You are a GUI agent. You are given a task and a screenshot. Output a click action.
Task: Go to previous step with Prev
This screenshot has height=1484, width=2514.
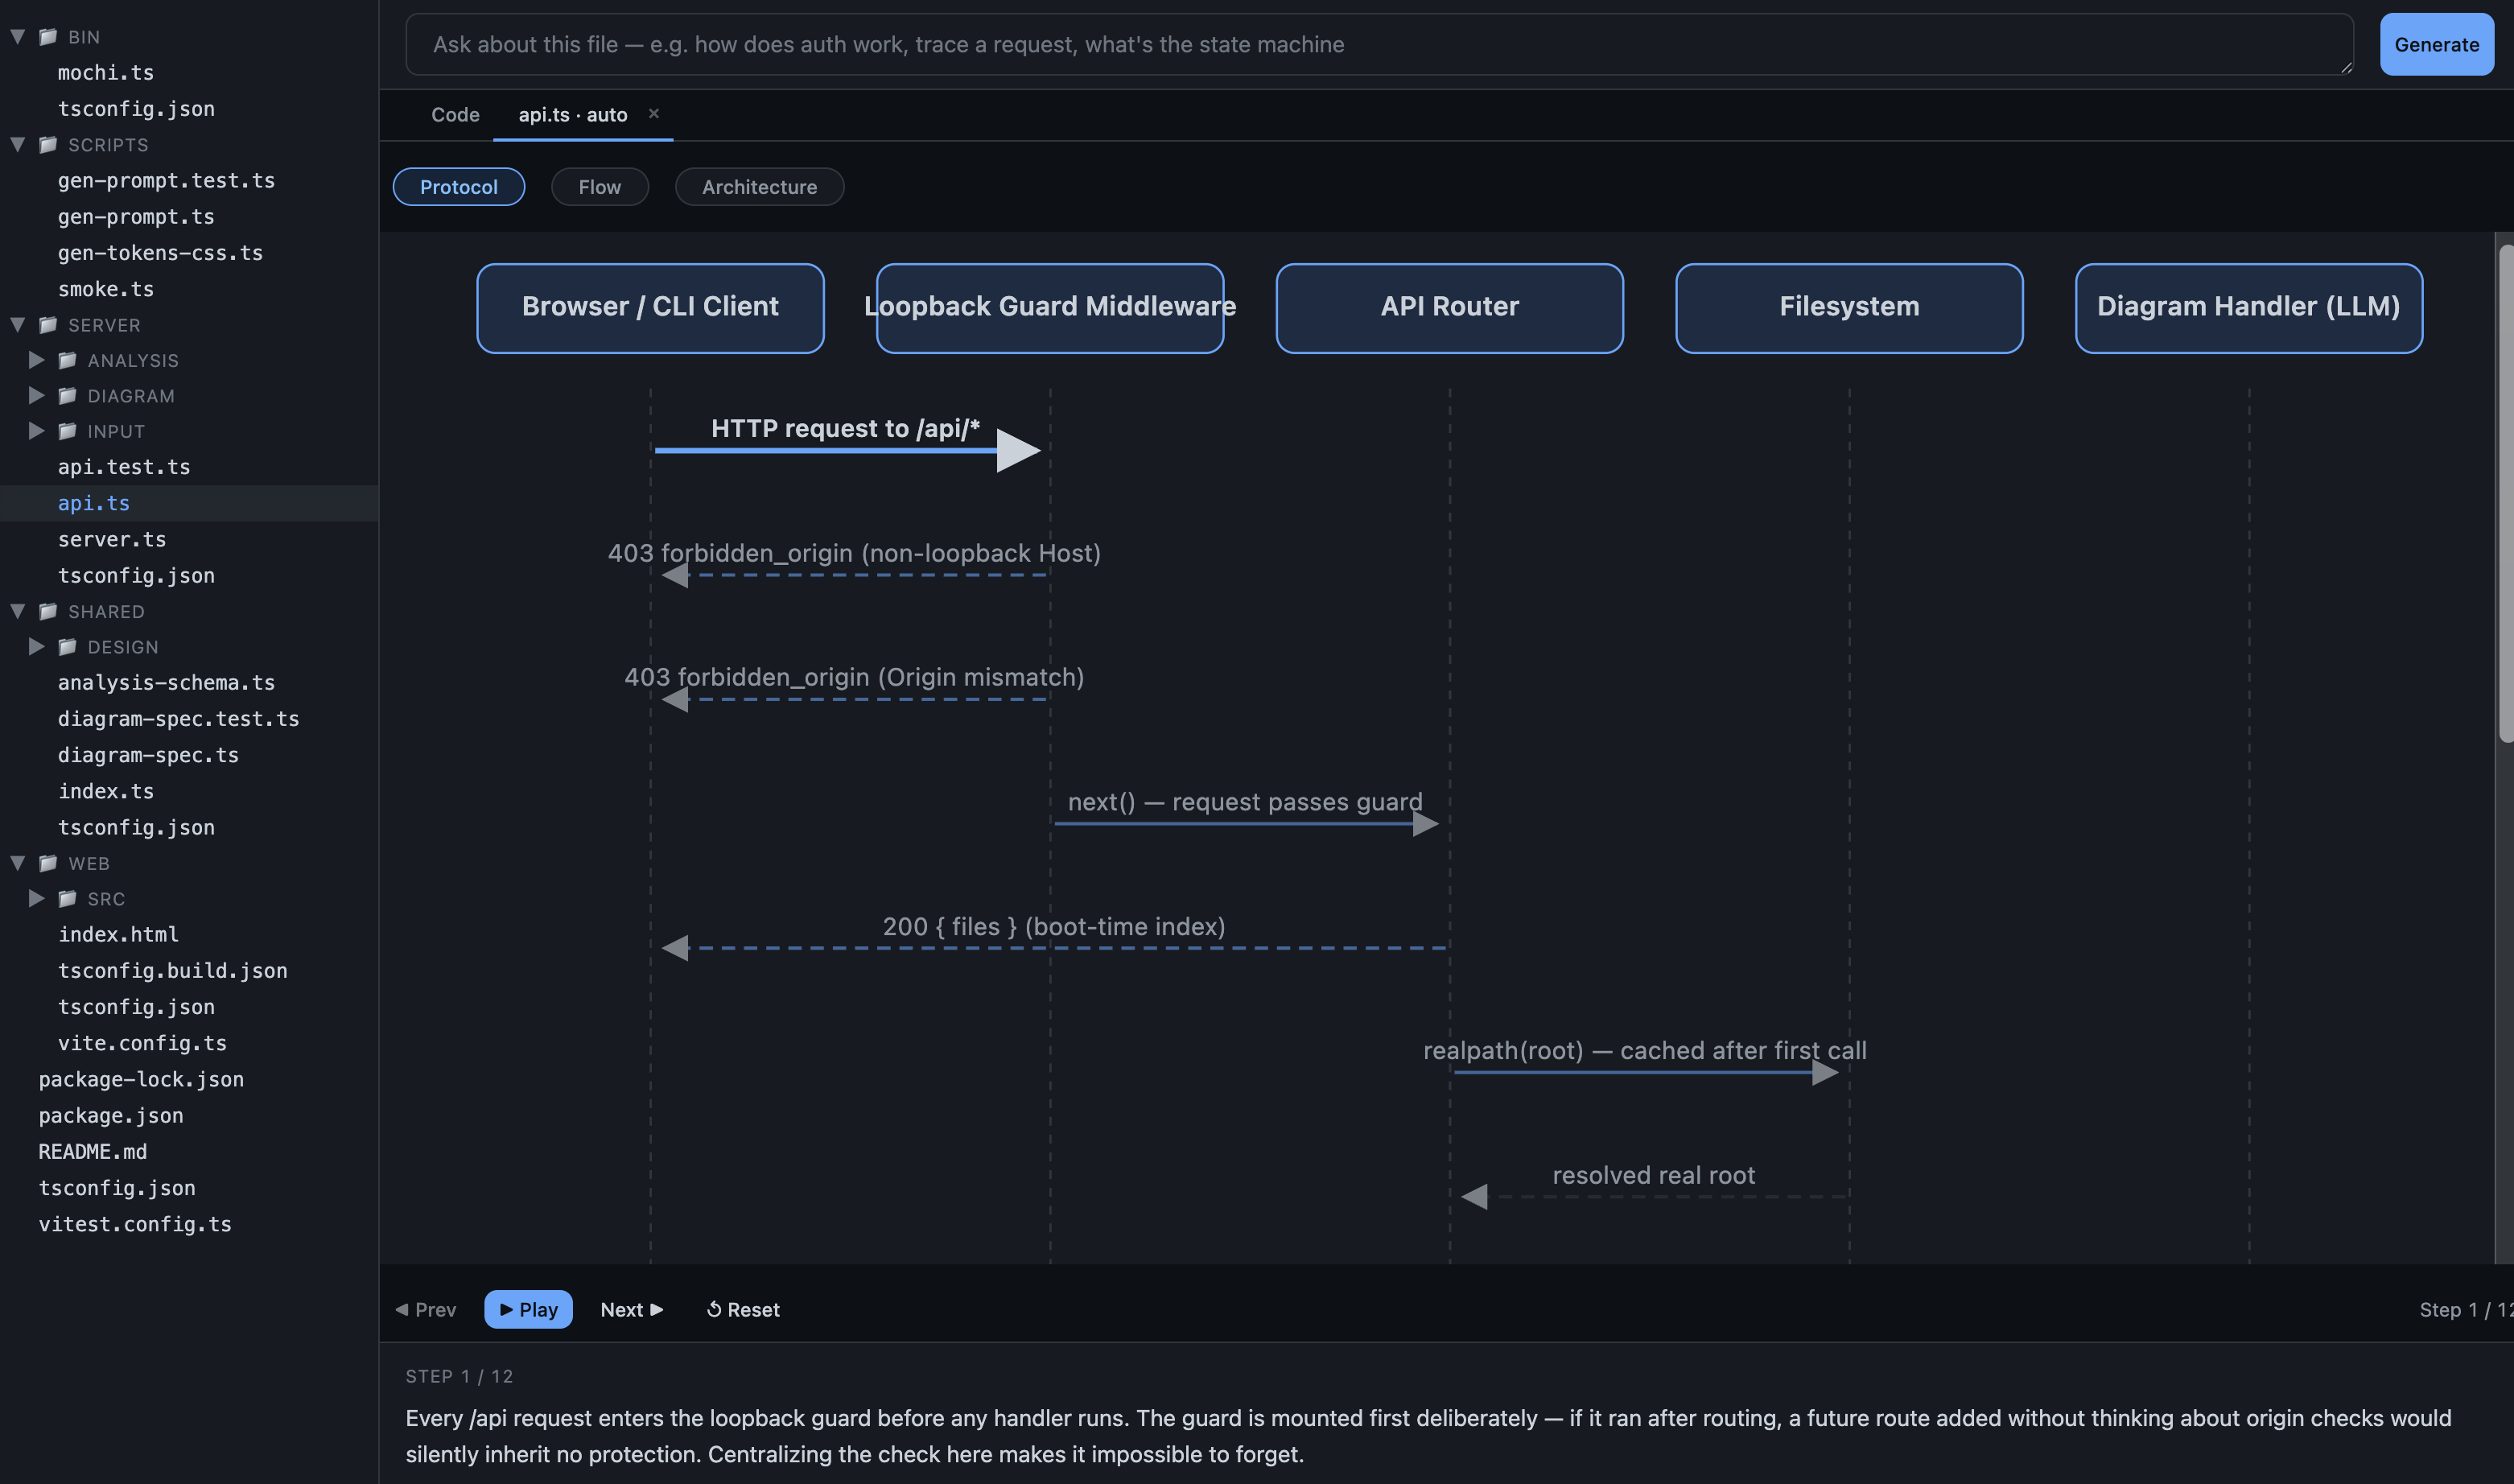click(x=426, y=1309)
